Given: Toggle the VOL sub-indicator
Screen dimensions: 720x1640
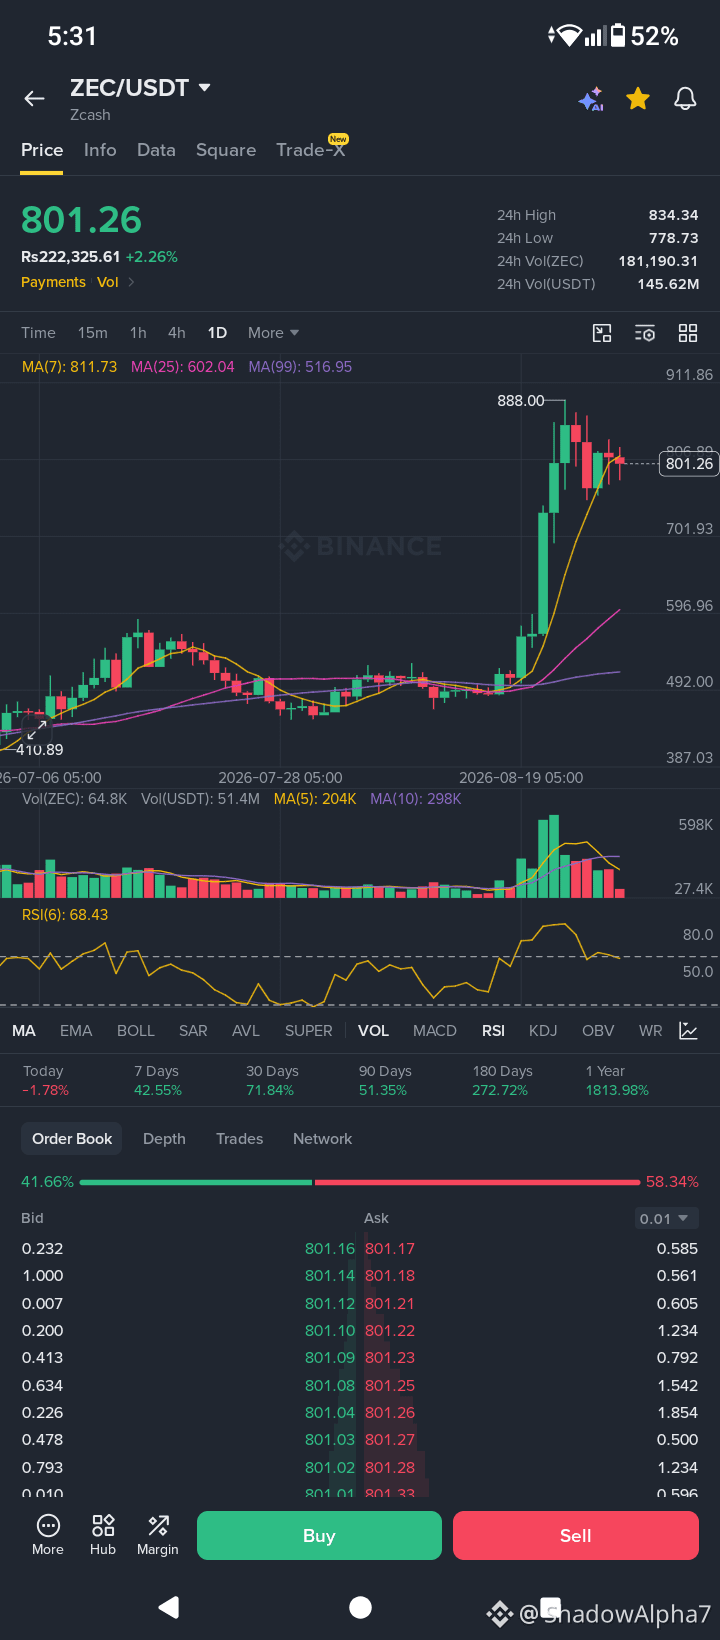Looking at the screenshot, I should (x=373, y=1031).
